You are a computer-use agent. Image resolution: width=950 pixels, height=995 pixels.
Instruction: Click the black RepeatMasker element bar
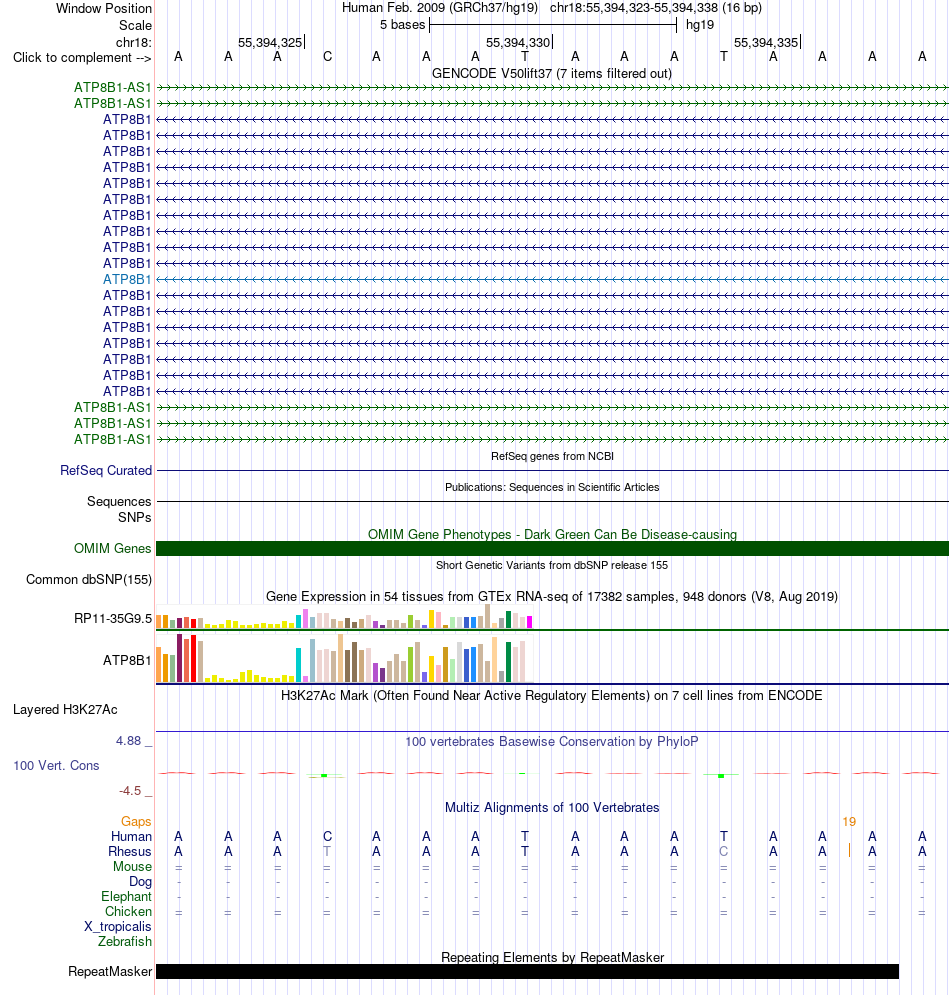click(527, 972)
